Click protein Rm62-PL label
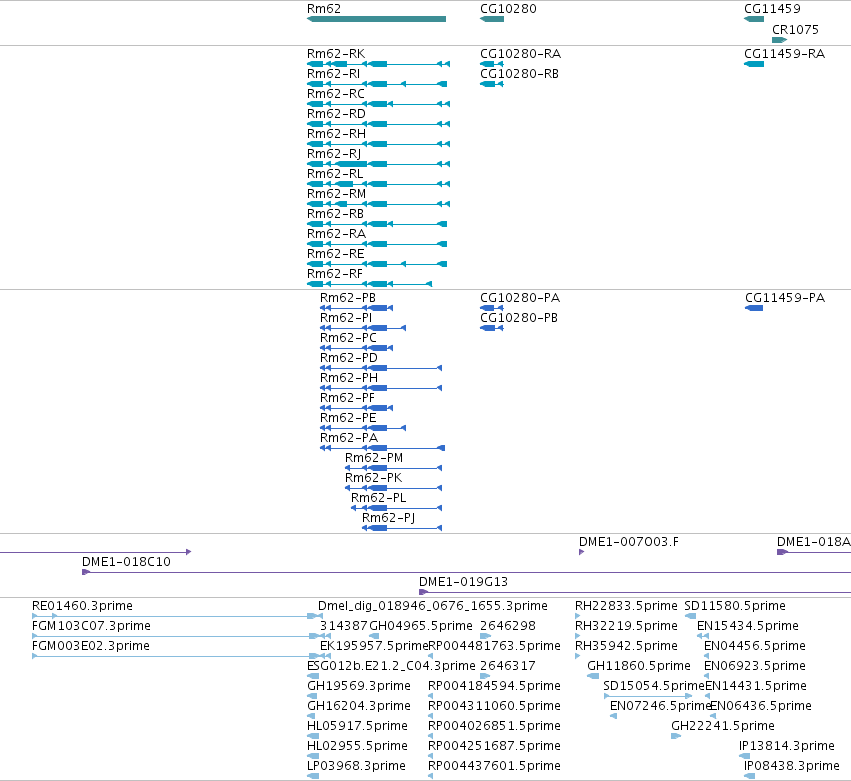 click(x=378, y=498)
